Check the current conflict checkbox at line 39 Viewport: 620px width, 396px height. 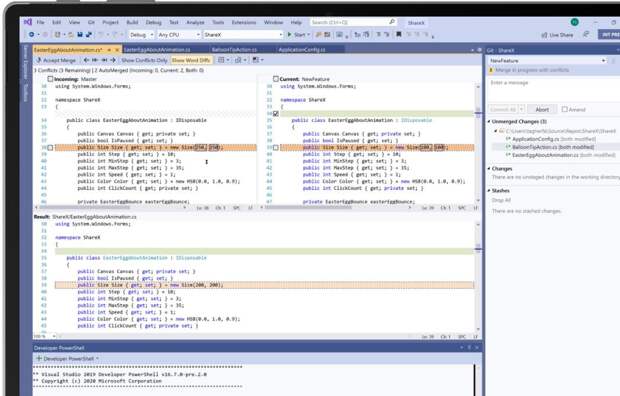point(276,148)
